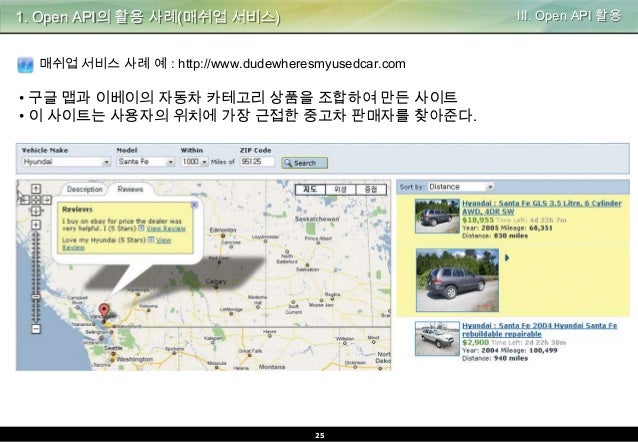Click the Search button
The image size is (638, 442).
coord(304,163)
